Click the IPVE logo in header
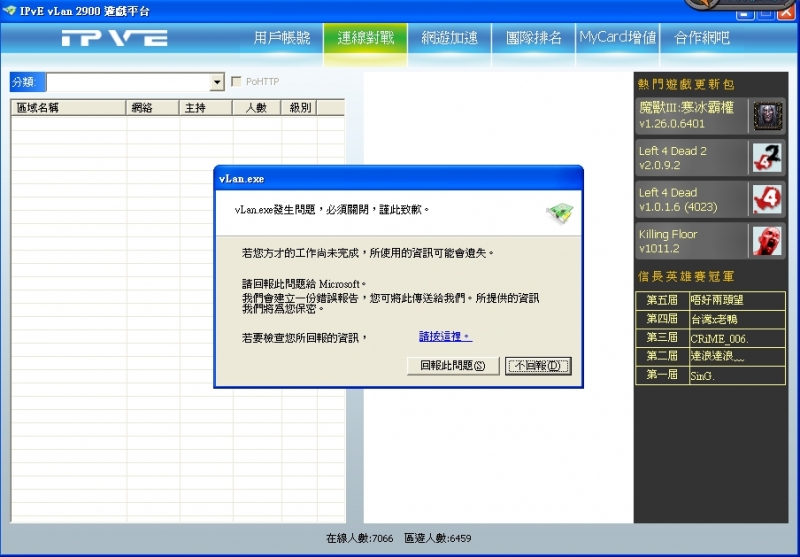The height and width of the screenshot is (557, 800). (115, 38)
